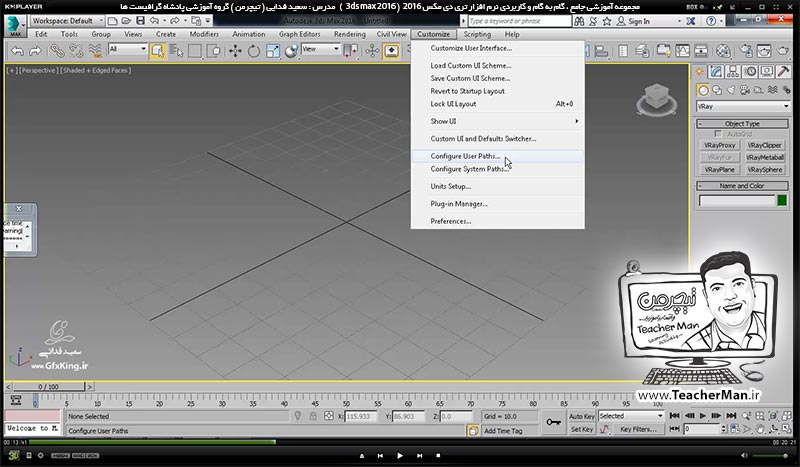
Task: Open the Workspace: Default dropdown
Action: pyautogui.click(x=67, y=21)
